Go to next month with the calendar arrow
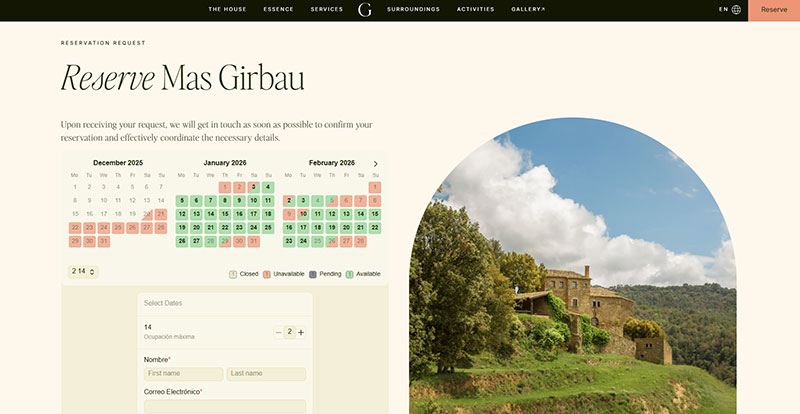Viewport: 800px width, 414px height. tap(375, 163)
